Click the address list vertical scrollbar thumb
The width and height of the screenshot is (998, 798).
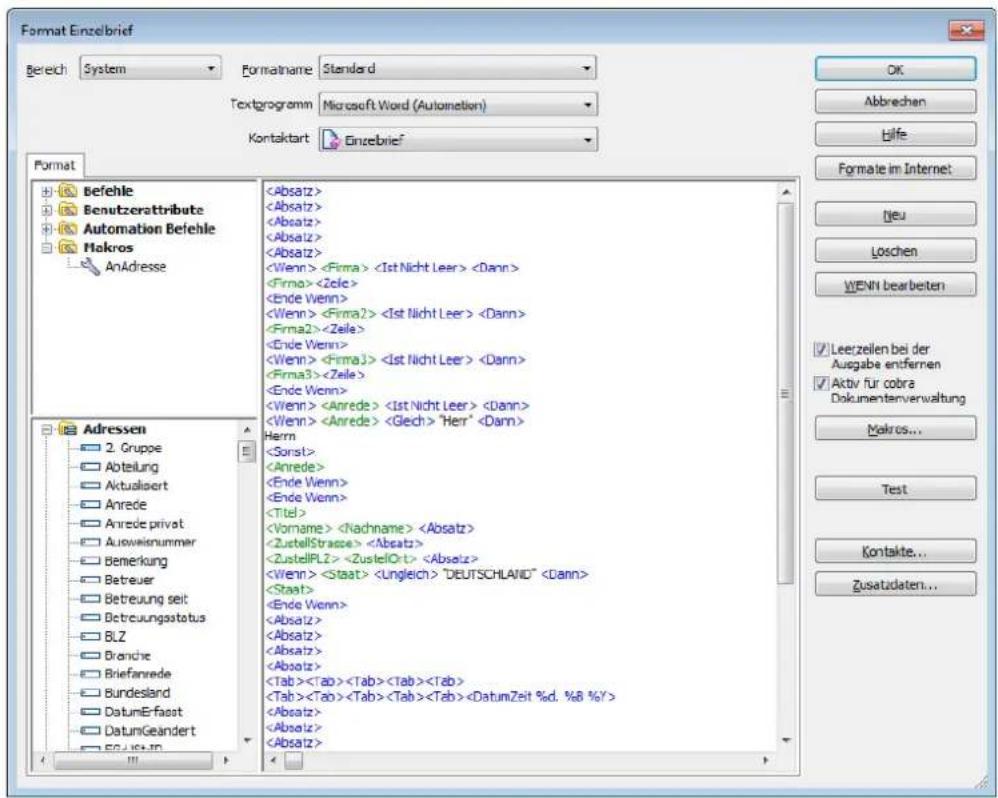tap(246, 452)
